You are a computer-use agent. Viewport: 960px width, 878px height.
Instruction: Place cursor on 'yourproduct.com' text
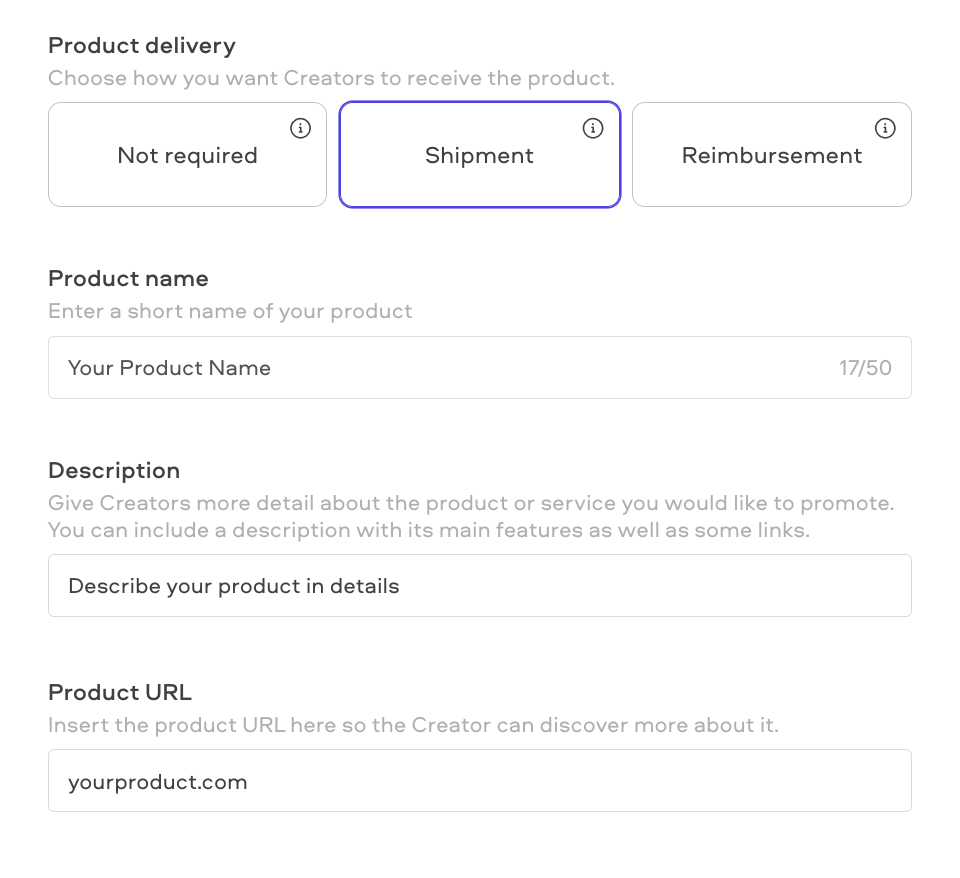[x=158, y=782]
